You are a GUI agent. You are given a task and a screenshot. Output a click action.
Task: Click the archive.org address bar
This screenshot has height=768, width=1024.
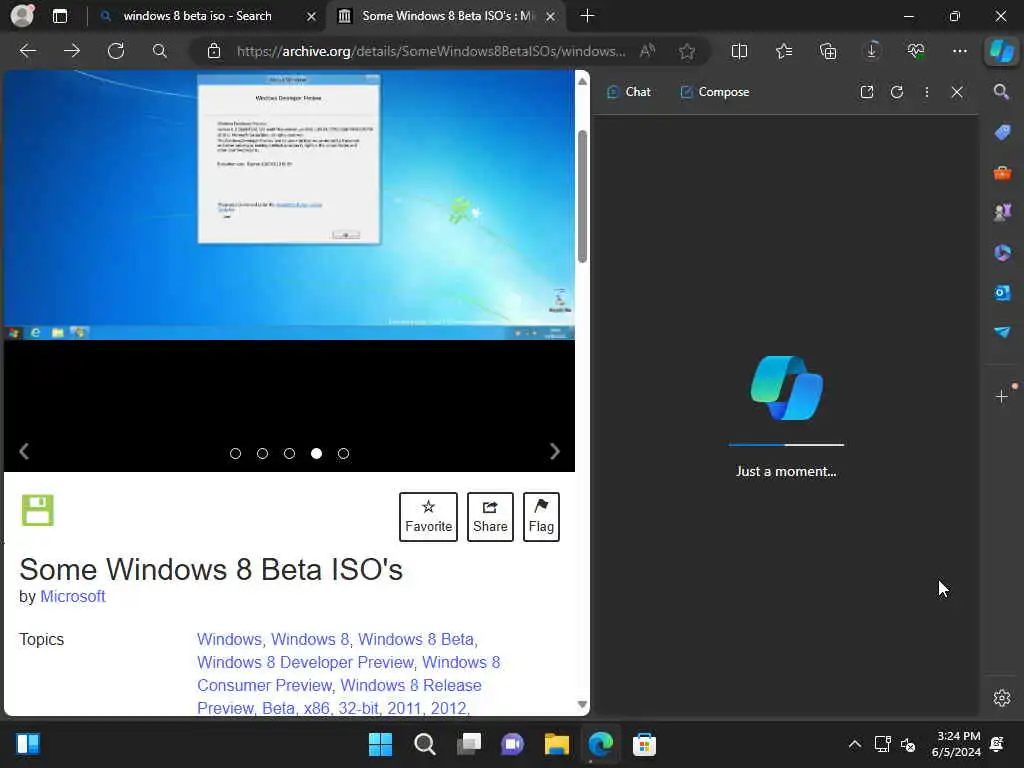coord(431,51)
